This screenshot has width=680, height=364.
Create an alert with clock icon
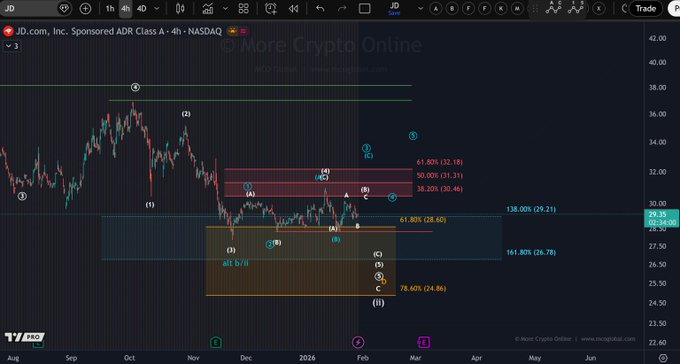271,8
